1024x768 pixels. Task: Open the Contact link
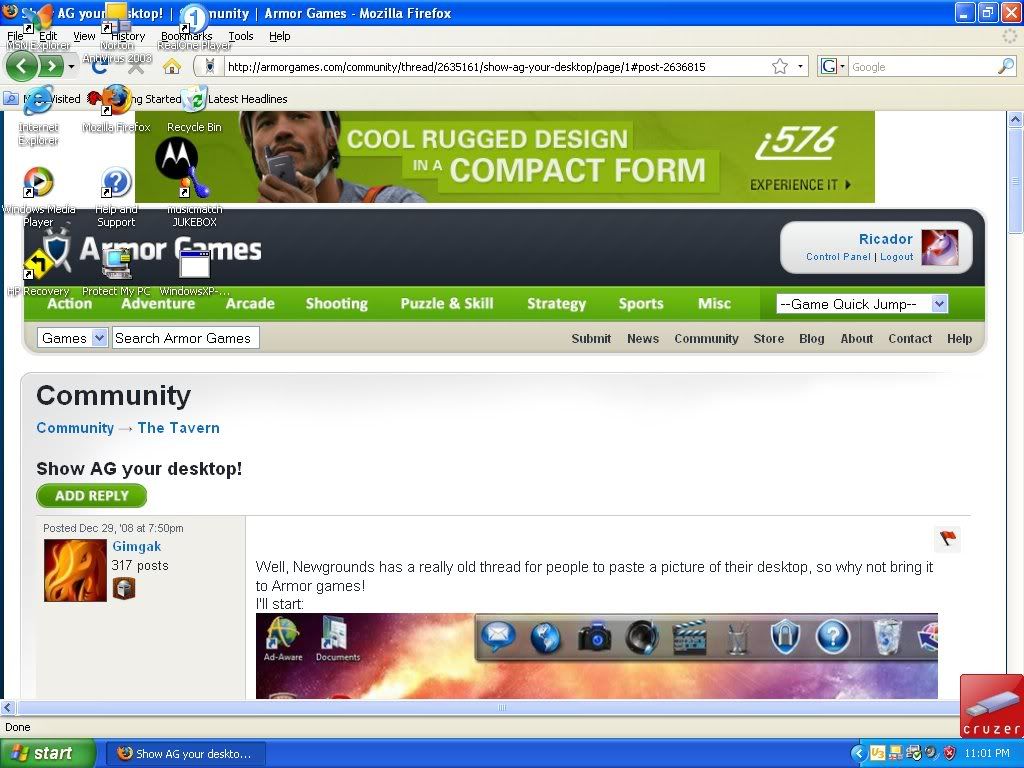[910, 338]
